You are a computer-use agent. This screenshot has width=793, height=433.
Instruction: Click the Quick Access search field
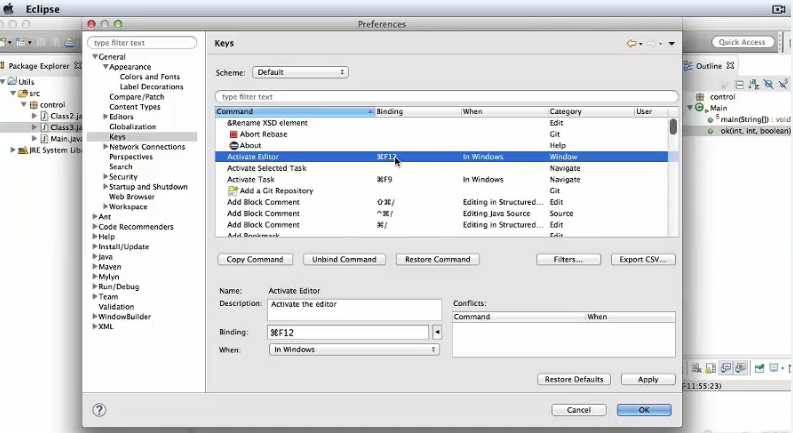742,42
